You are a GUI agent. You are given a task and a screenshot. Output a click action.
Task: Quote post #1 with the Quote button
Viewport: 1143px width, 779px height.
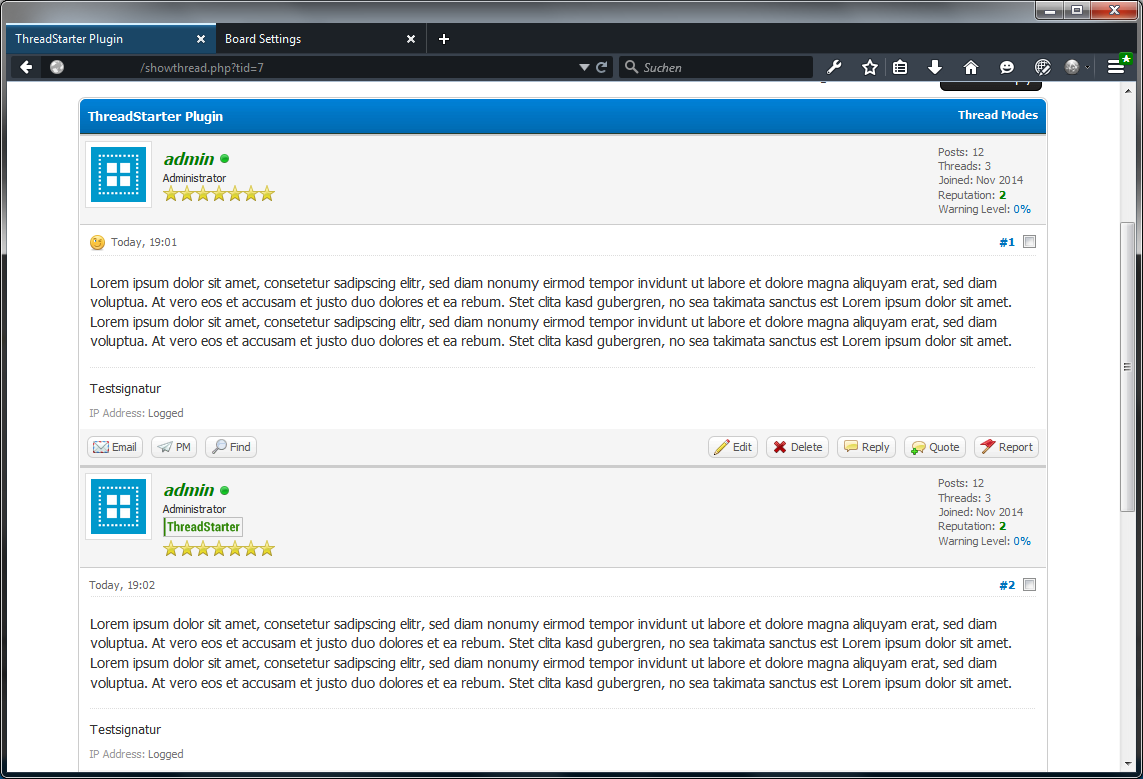click(x=935, y=447)
